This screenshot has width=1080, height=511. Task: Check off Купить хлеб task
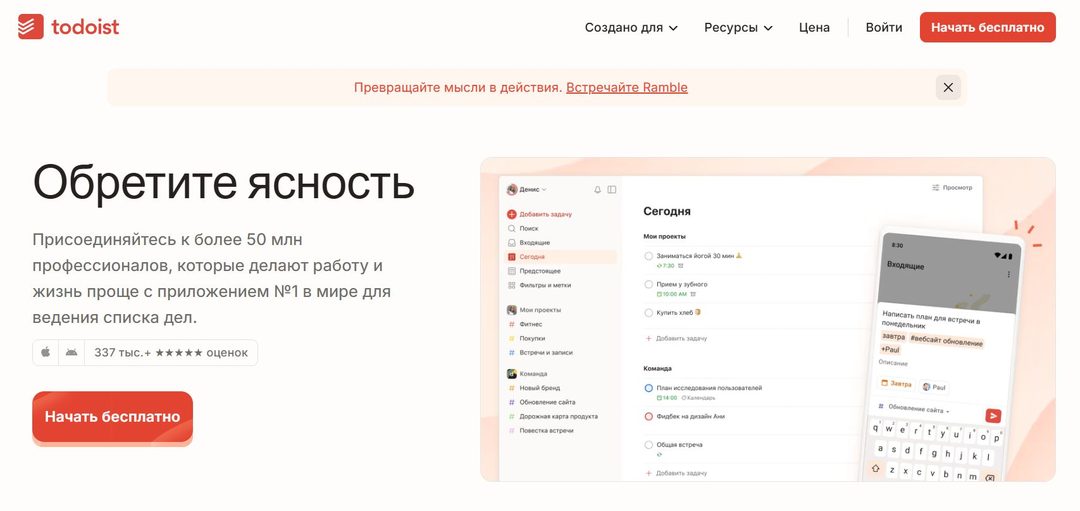(x=648, y=313)
